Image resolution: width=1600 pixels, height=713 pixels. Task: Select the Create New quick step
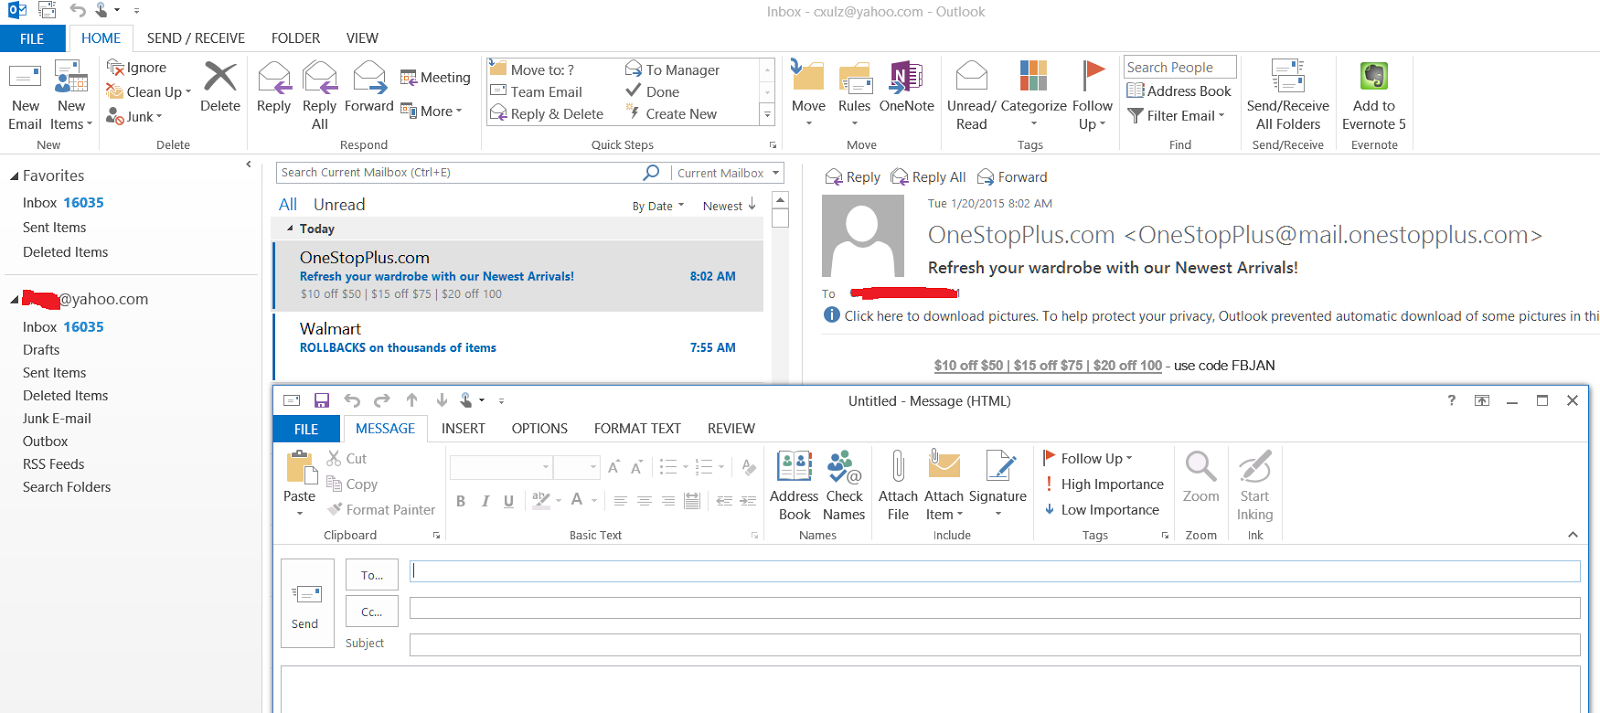pyautogui.click(x=672, y=114)
